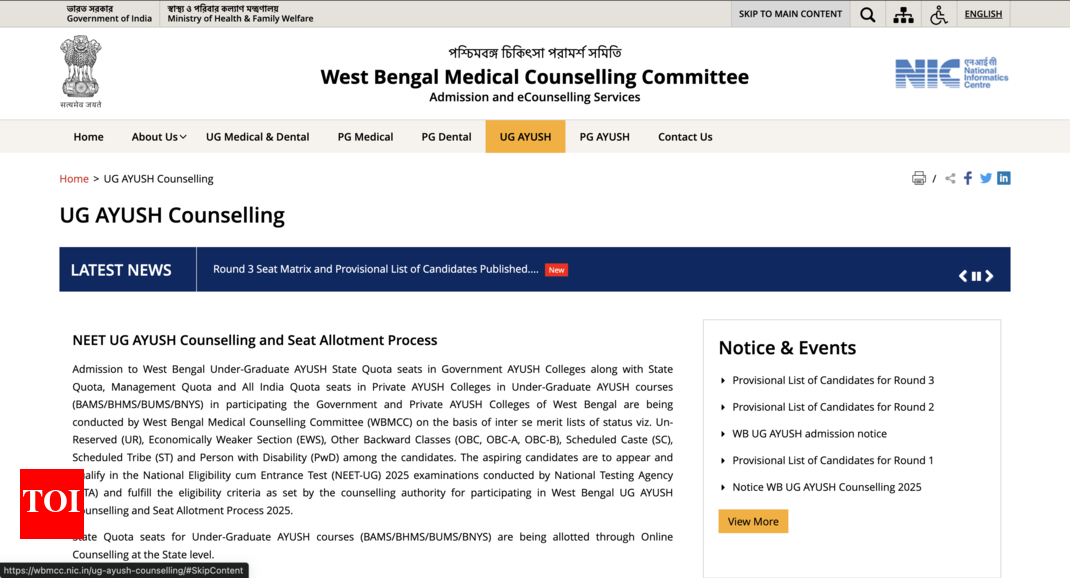Follow the Home breadcrumb link

point(74,178)
